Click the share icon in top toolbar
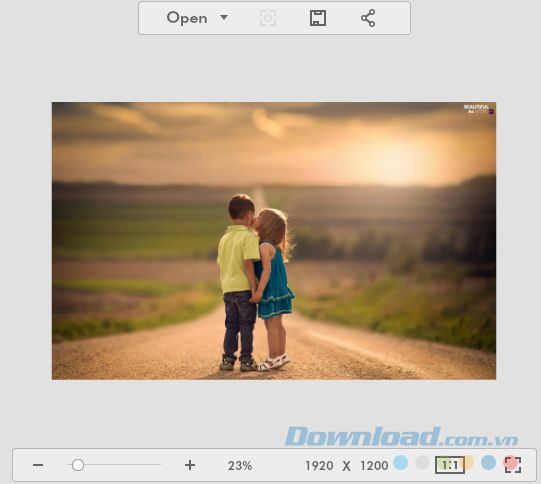 (x=368, y=18)
